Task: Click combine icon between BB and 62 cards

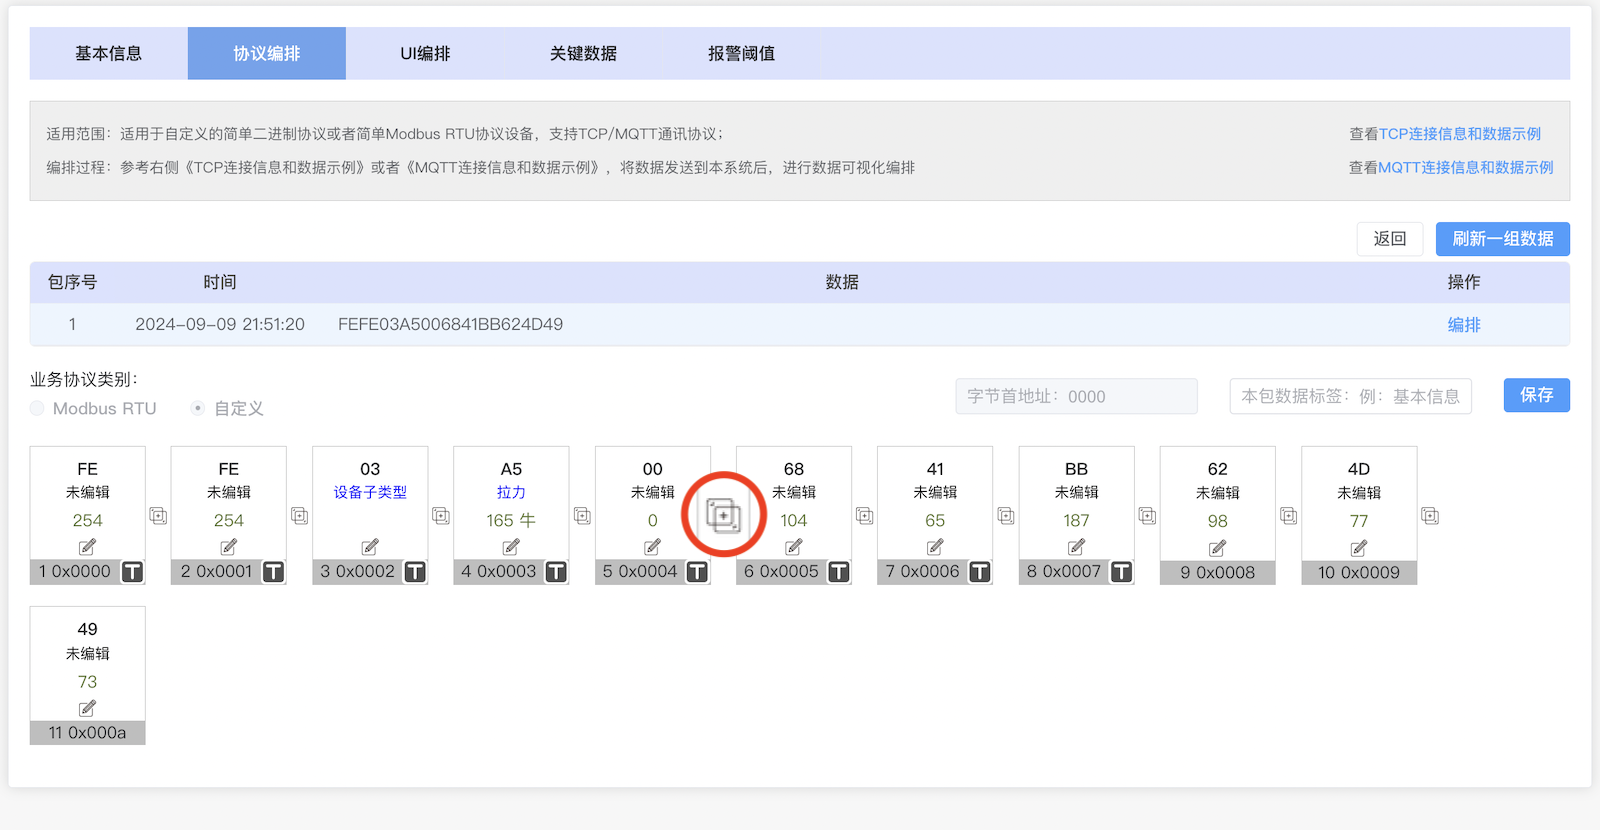Action: (x=1147, y=516)
